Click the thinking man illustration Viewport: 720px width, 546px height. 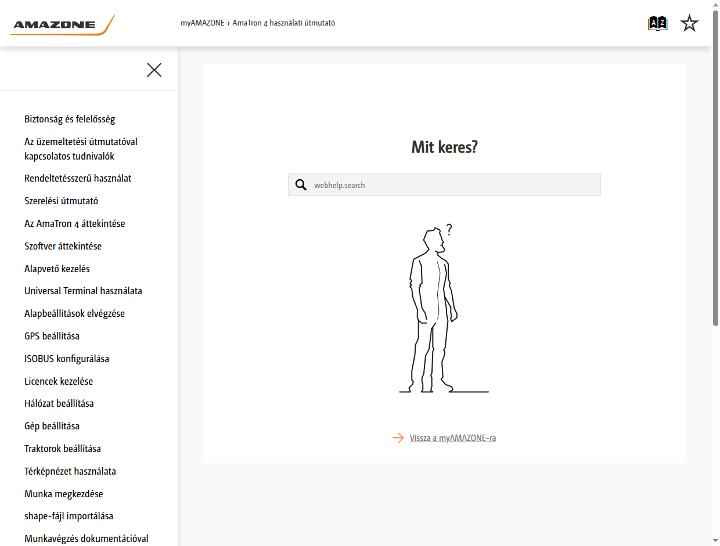pyautogui.click(x=443, y=309)
